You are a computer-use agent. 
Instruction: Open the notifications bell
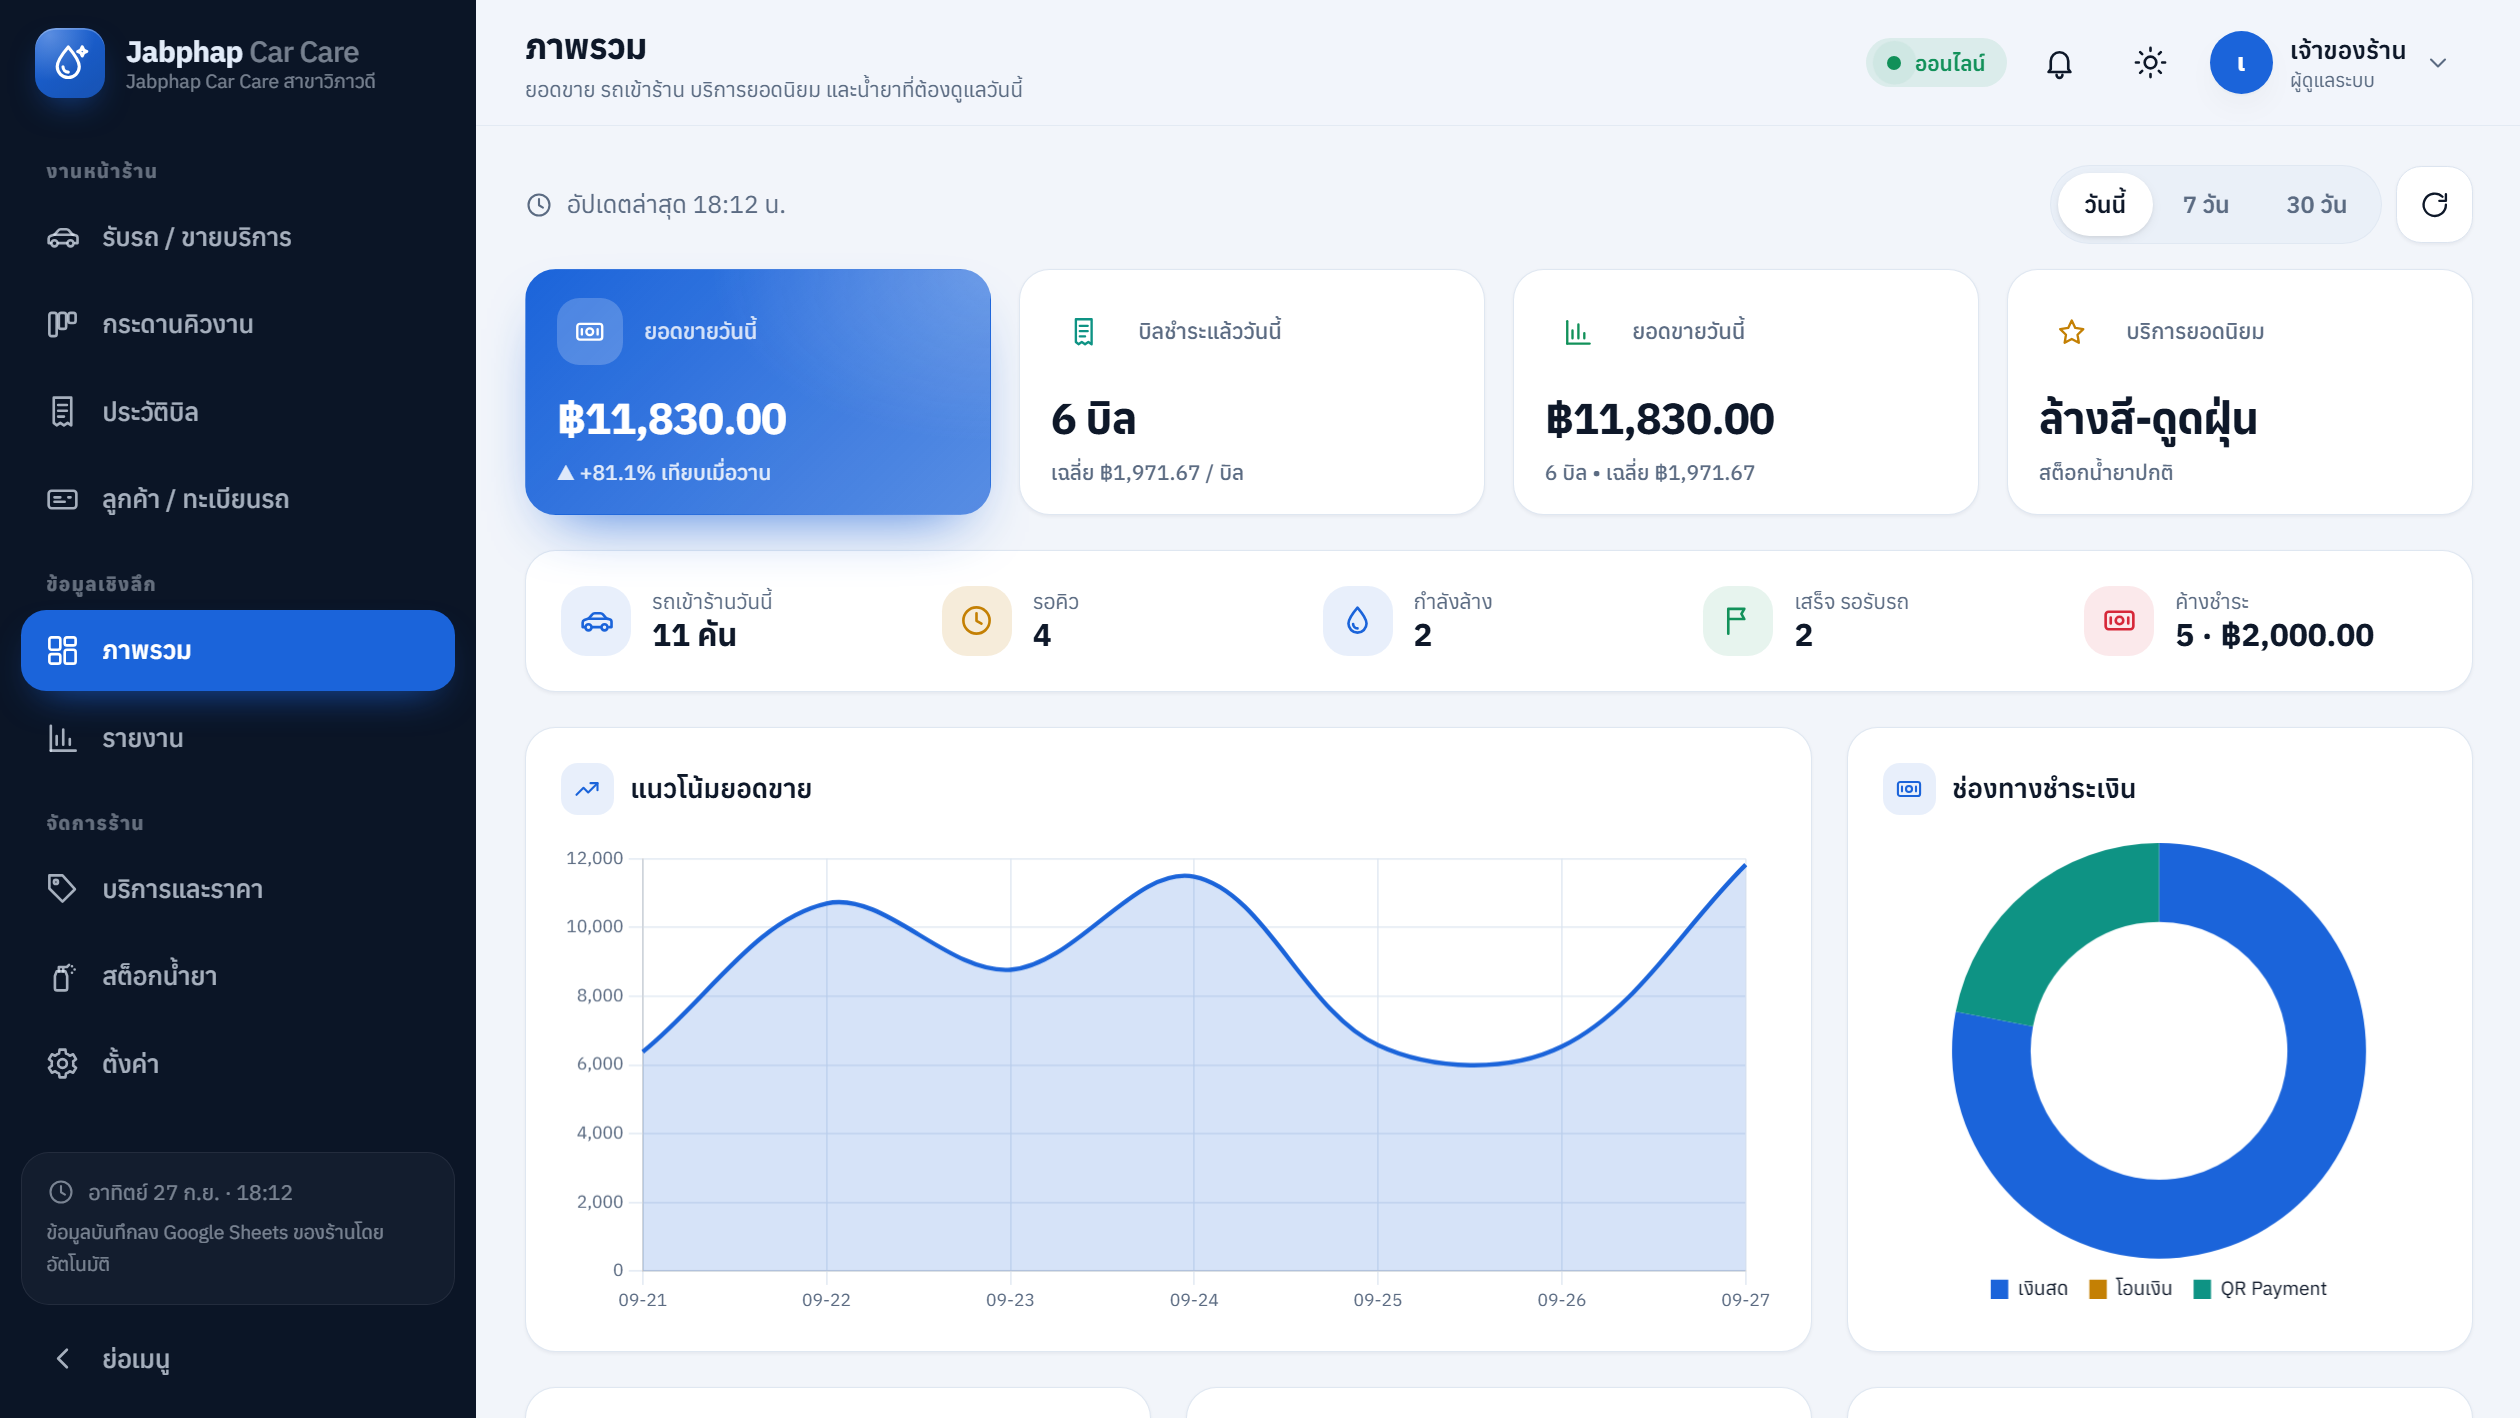pyautogui.click(x=2059, y=63)
